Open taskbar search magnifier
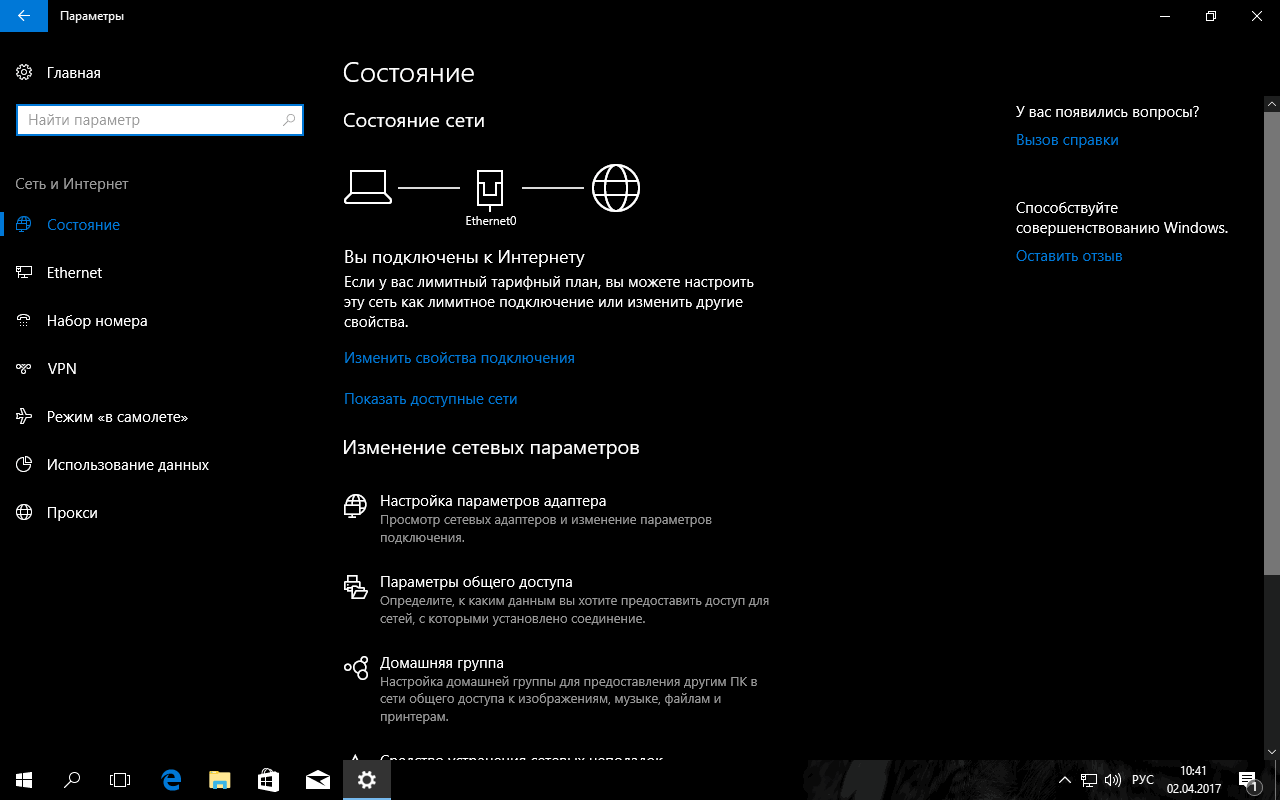1280x800 pixels. pyautogui.click(x=72, y=780)
